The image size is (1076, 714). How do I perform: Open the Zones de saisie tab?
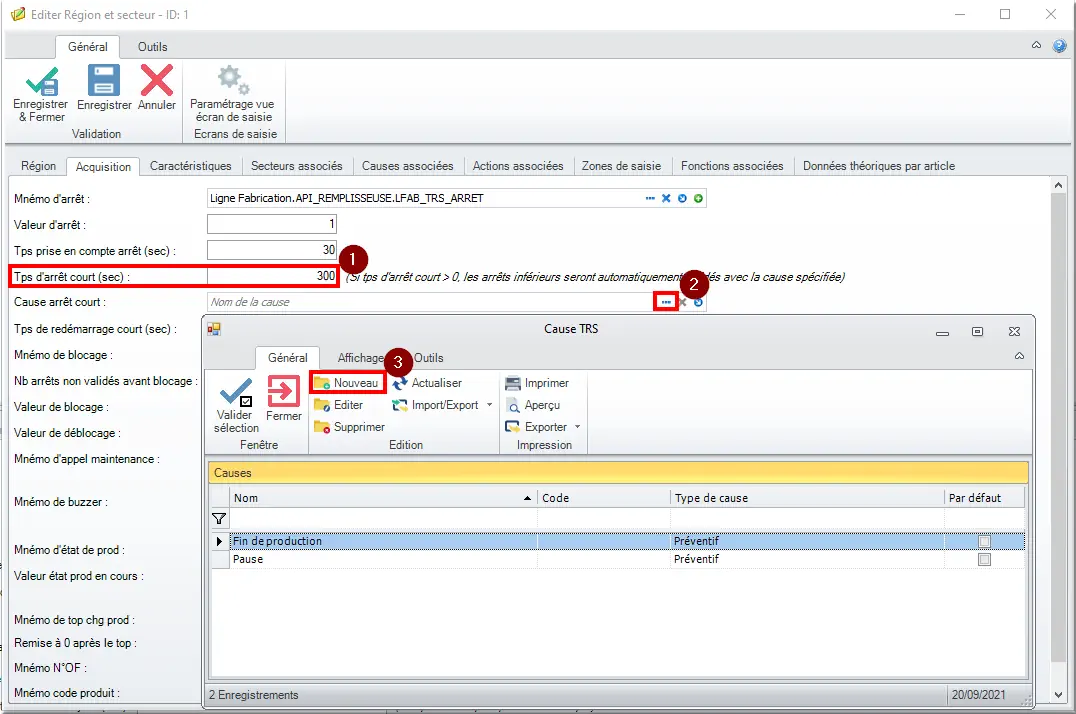(622, 166)
